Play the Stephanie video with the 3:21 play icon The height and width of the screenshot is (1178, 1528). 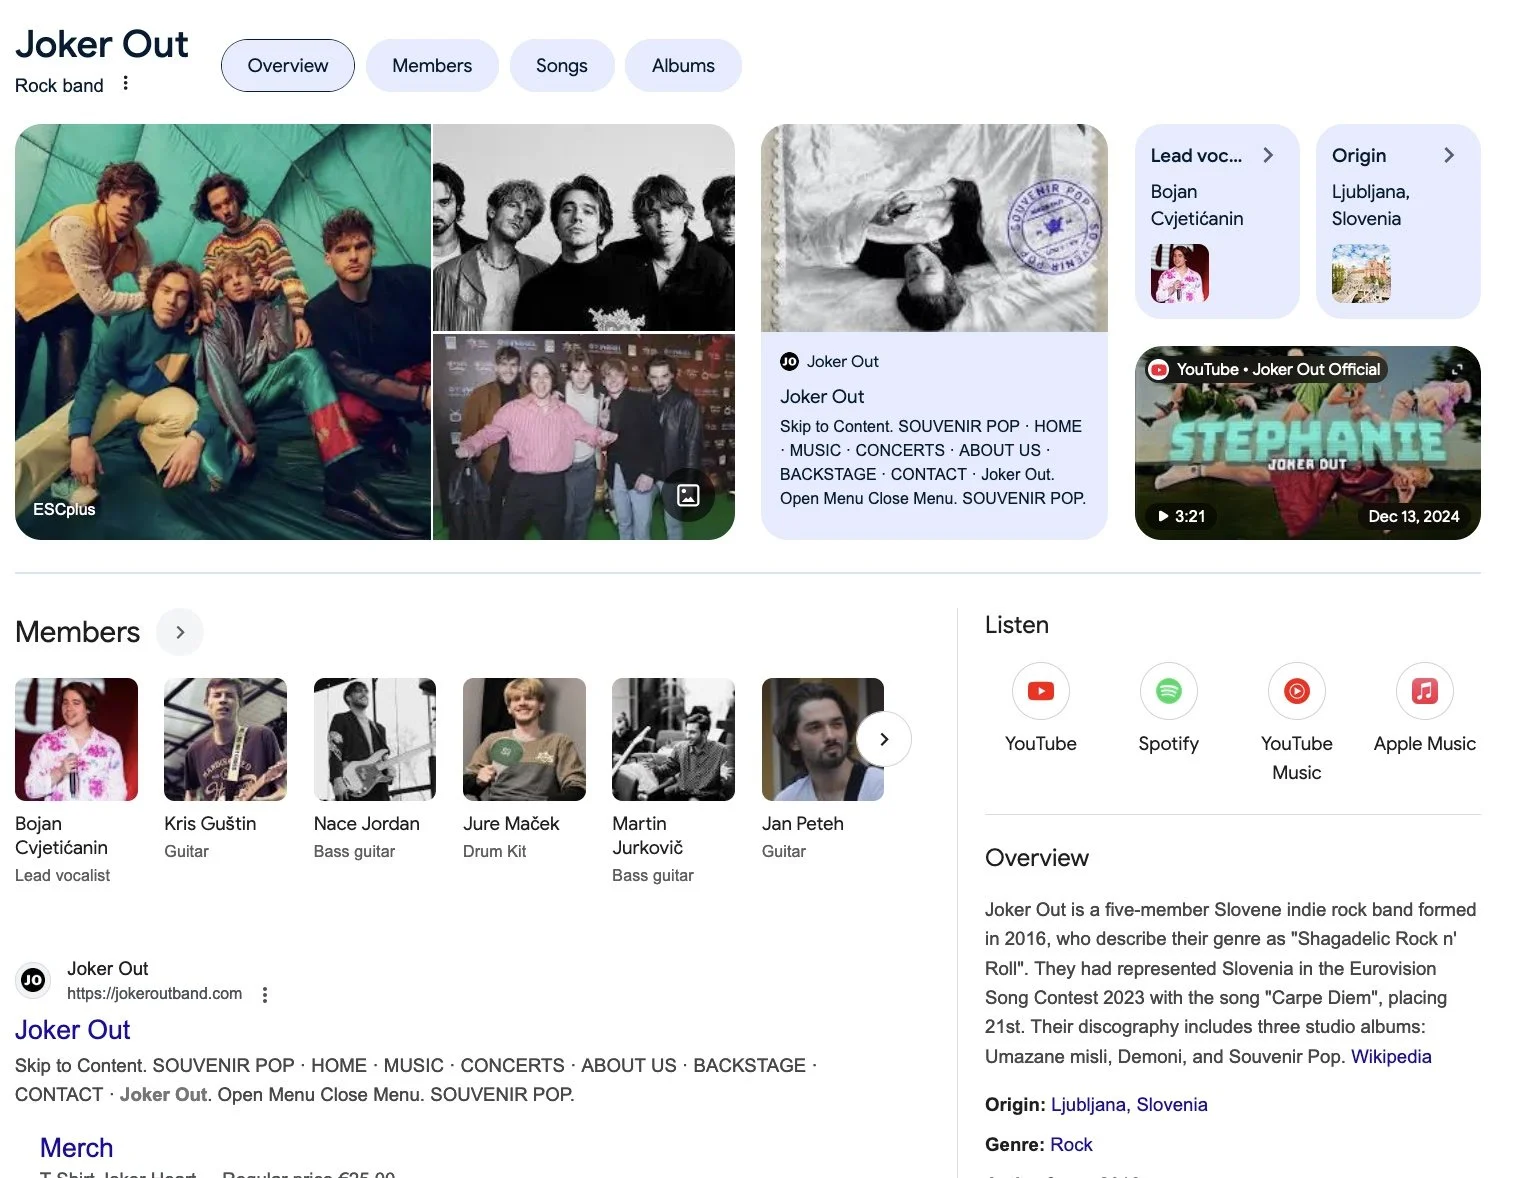[1163, 517]
